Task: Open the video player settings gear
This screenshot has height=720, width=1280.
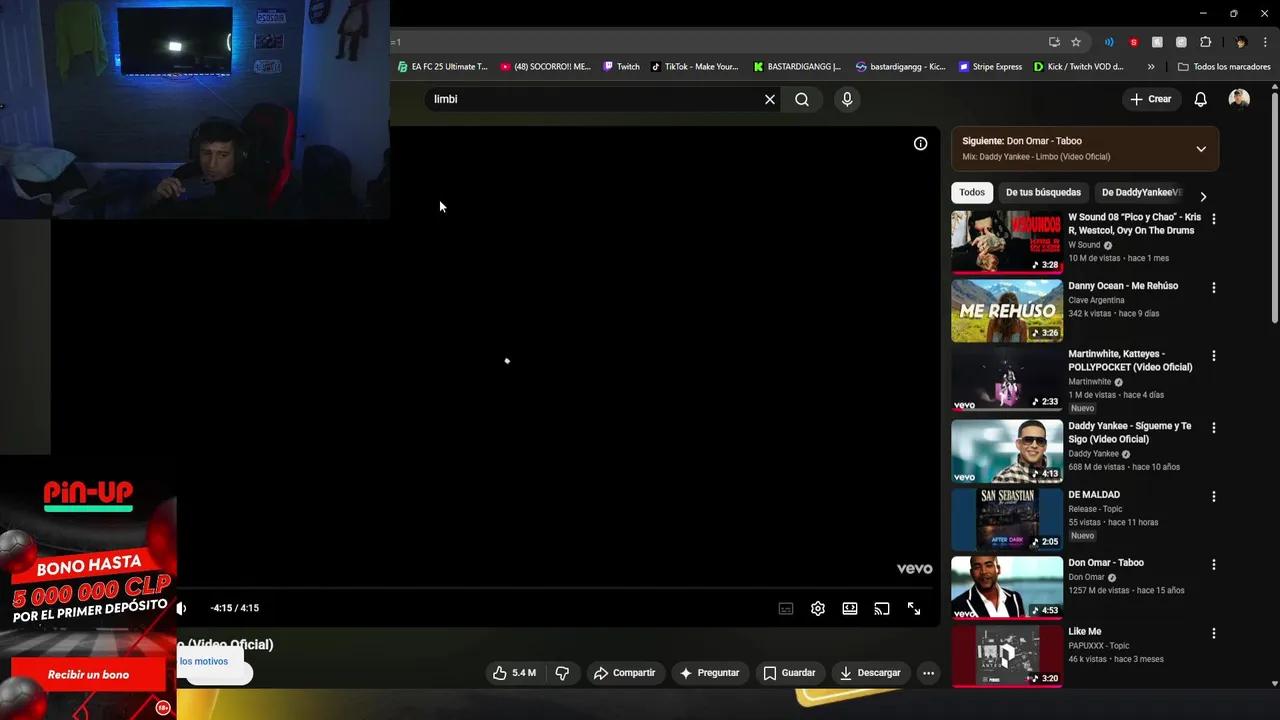Action: tap(817, 608)
